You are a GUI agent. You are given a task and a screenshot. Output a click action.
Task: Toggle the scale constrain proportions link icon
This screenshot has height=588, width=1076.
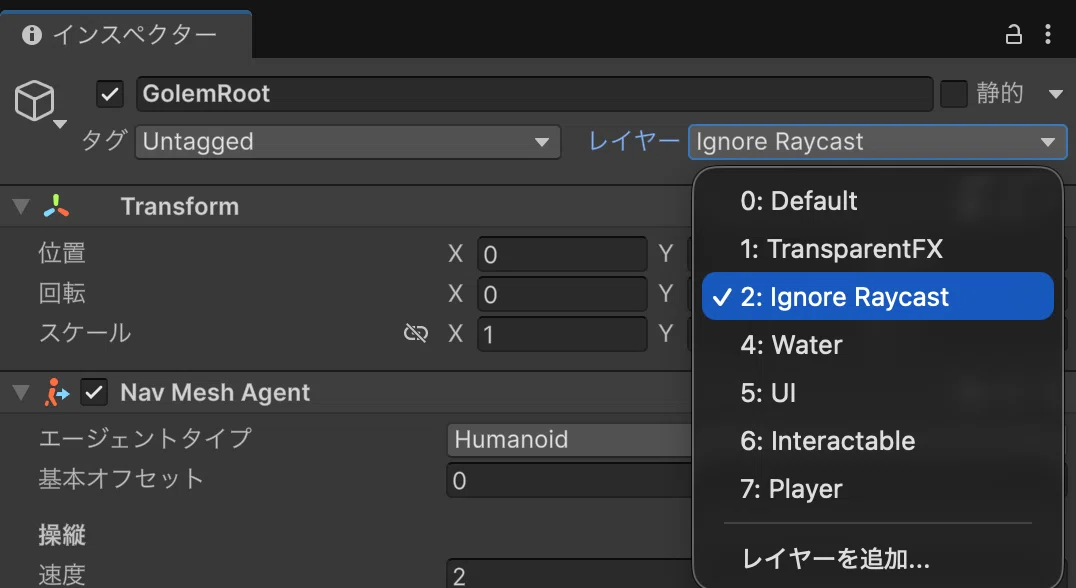tap(416, 333)
